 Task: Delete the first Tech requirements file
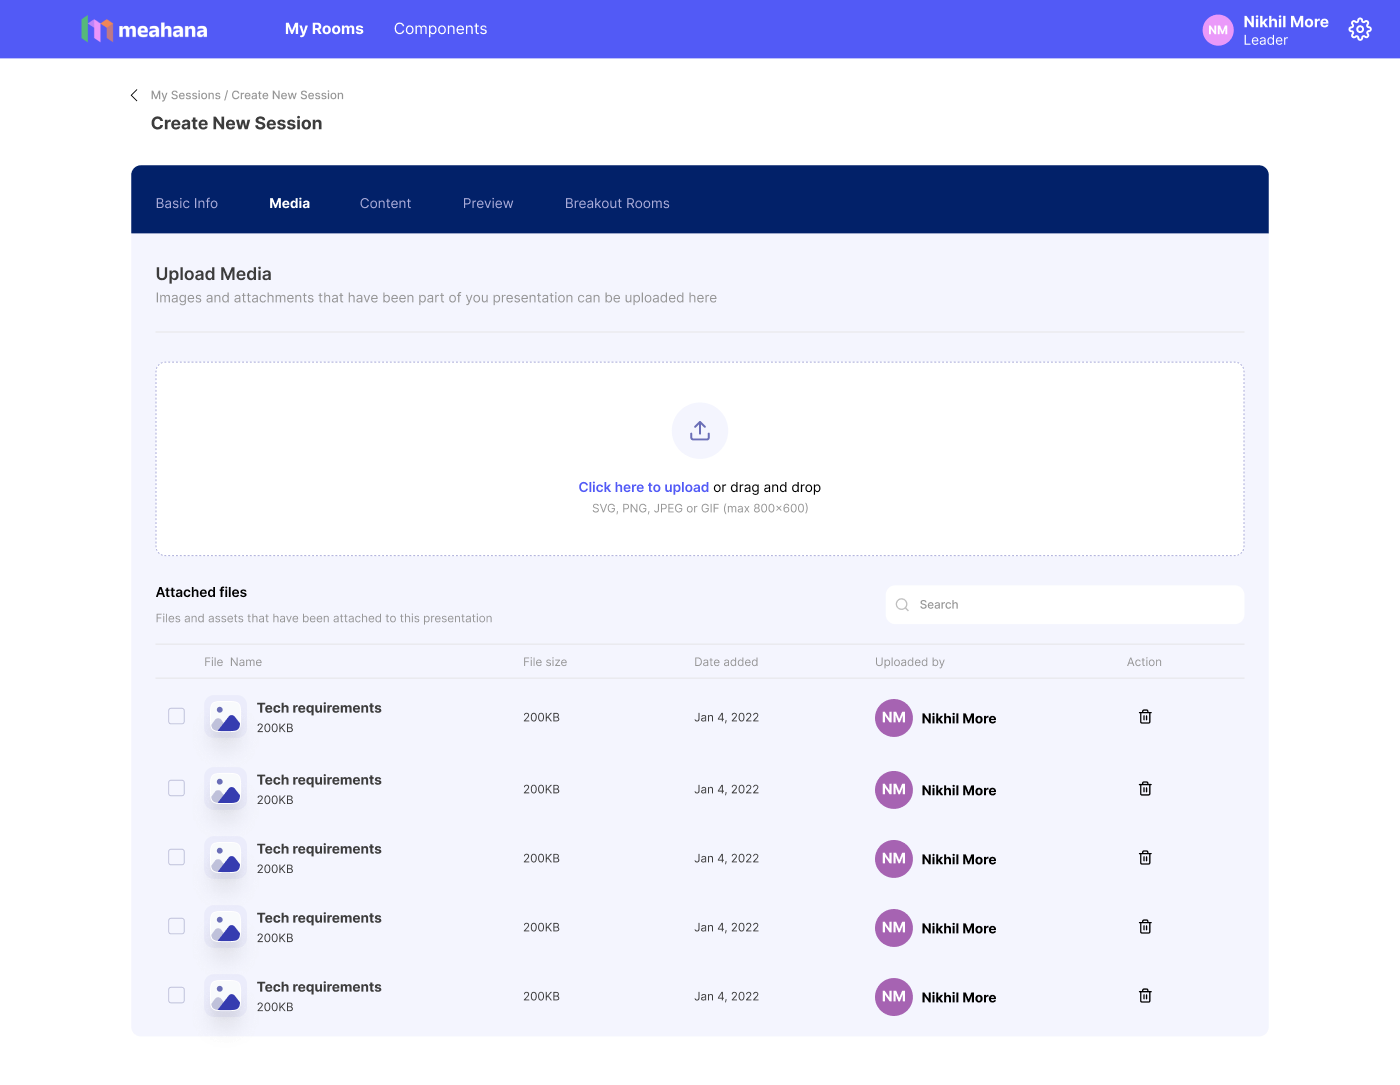1145,717
